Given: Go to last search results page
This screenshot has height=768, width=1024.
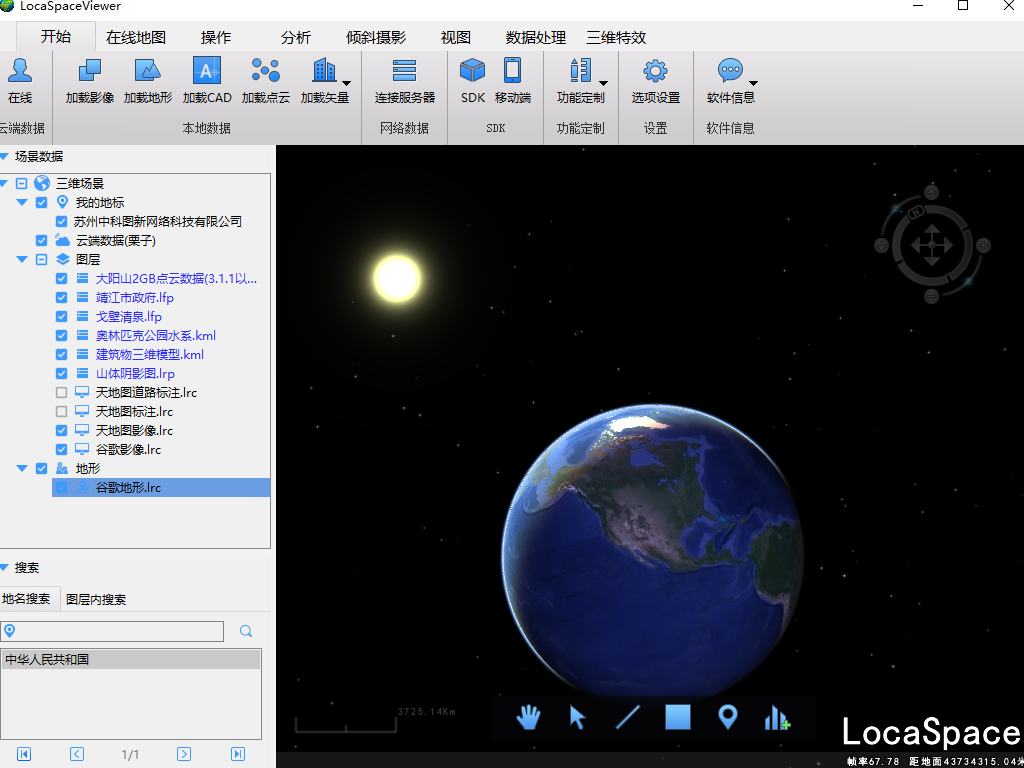Looking at the screenshot, I should pyautogui.click(x=238, y=754).
